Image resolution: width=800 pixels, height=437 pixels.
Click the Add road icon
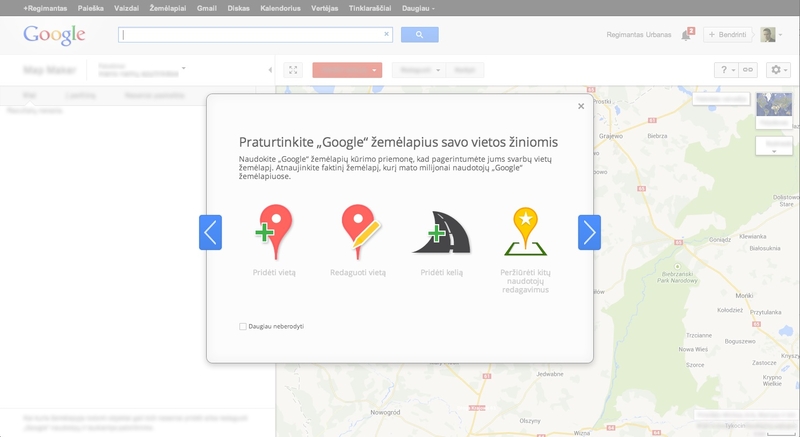441,232
